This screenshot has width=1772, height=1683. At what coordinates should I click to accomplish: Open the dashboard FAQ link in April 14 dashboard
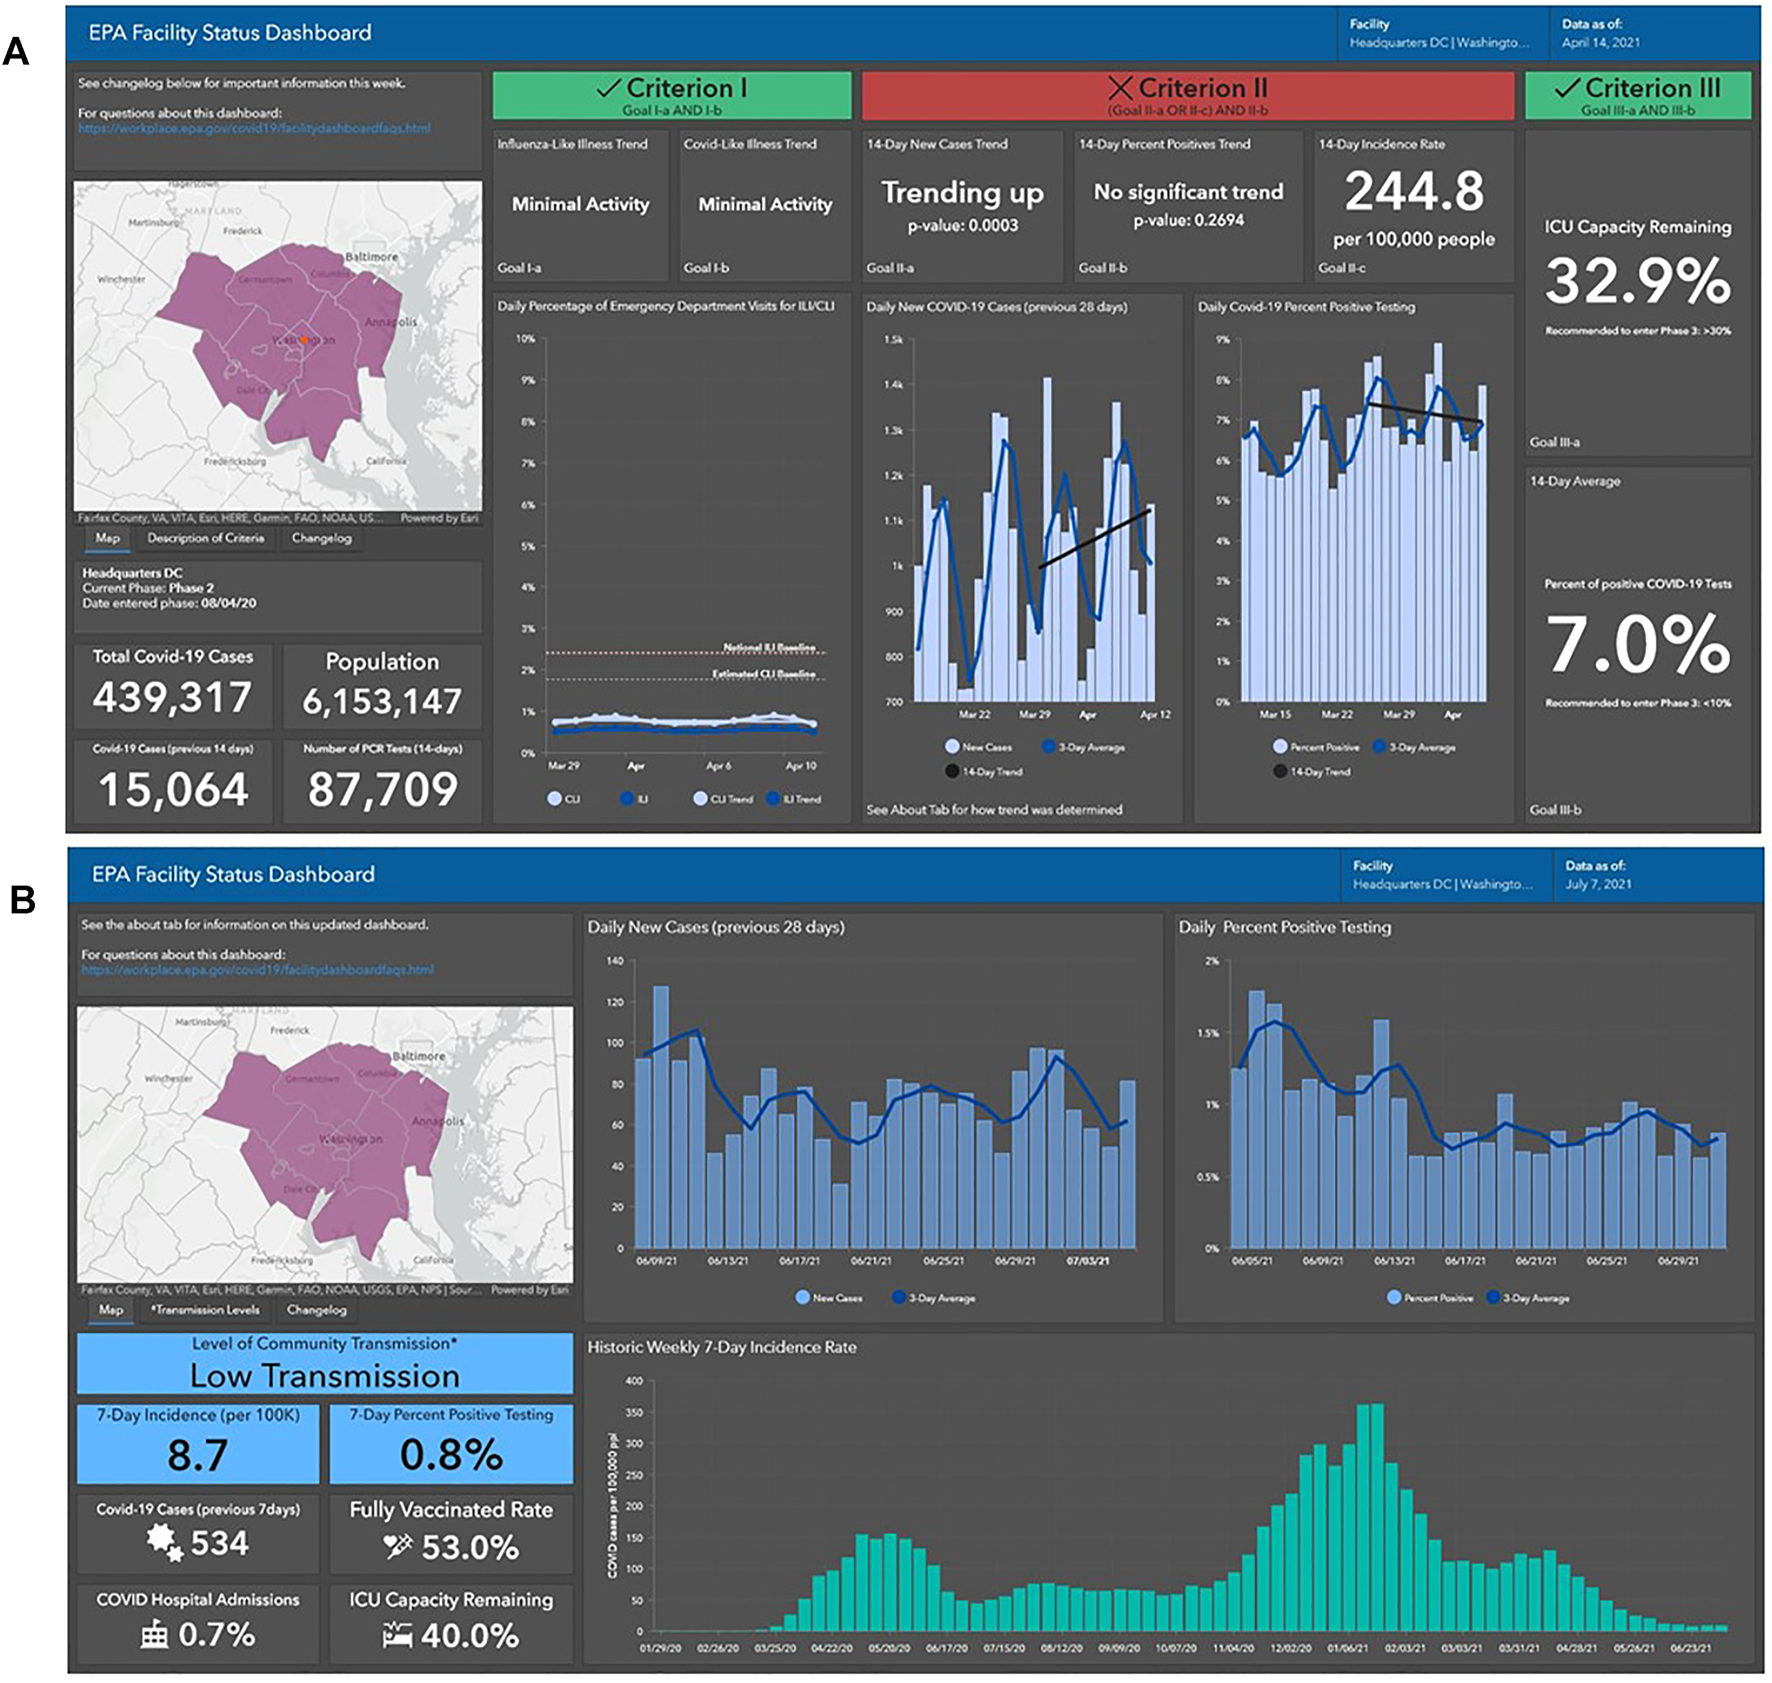tap(254, 128)
